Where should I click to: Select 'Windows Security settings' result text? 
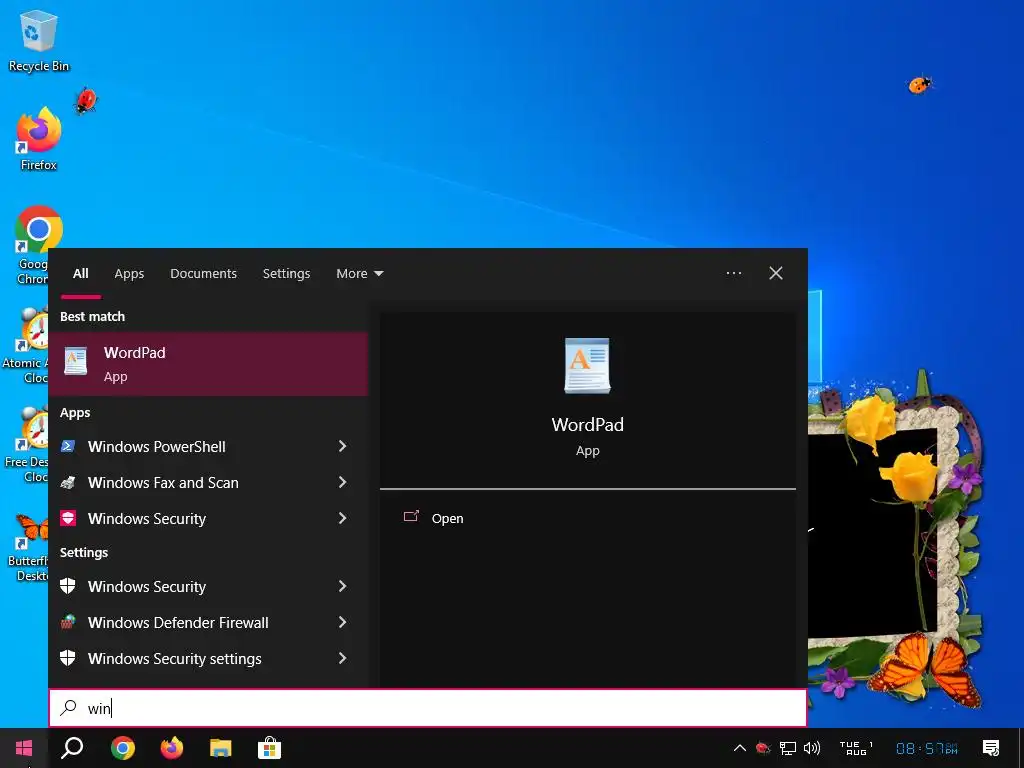(174, 658)
